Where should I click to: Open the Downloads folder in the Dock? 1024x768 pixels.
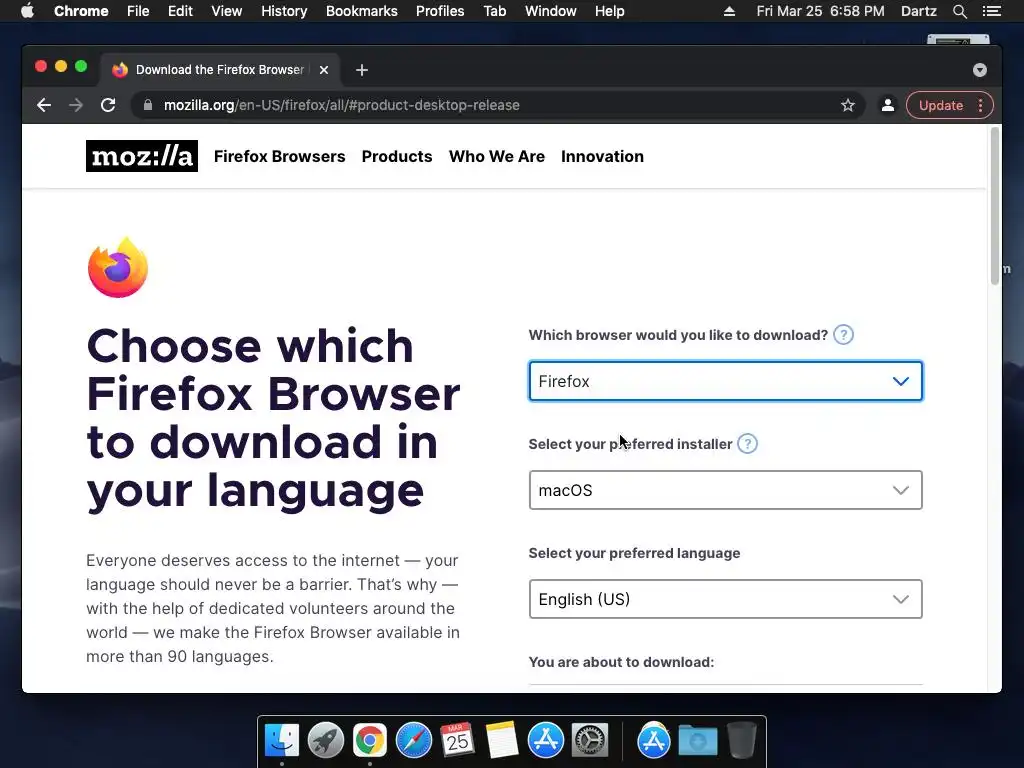click(x=697, y=741)
